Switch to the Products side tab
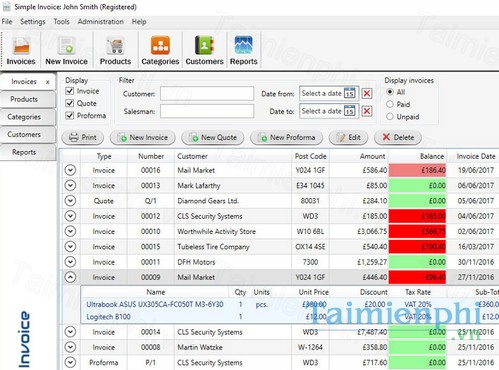The image size is (499, 370). [28, 99]
